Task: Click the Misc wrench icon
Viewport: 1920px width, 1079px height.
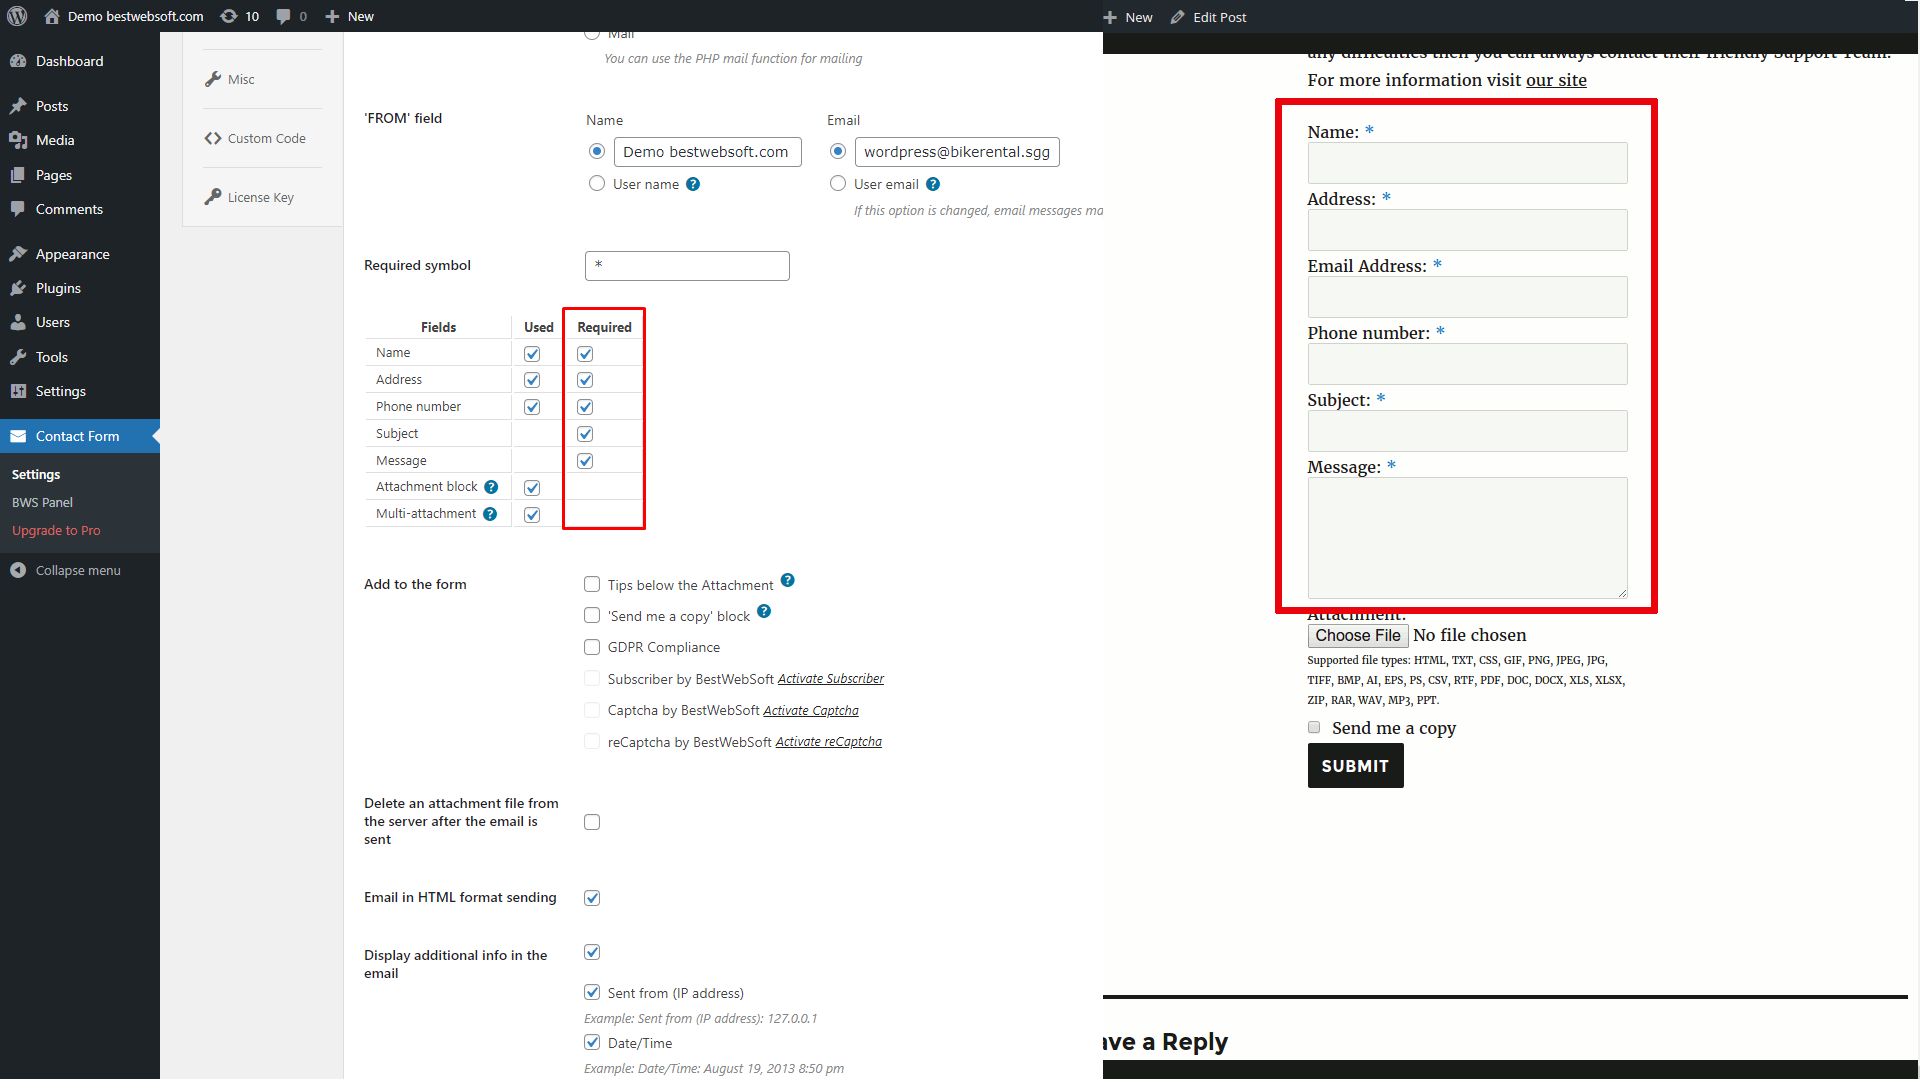Action: pyautogui.click(x=214, y=79)
